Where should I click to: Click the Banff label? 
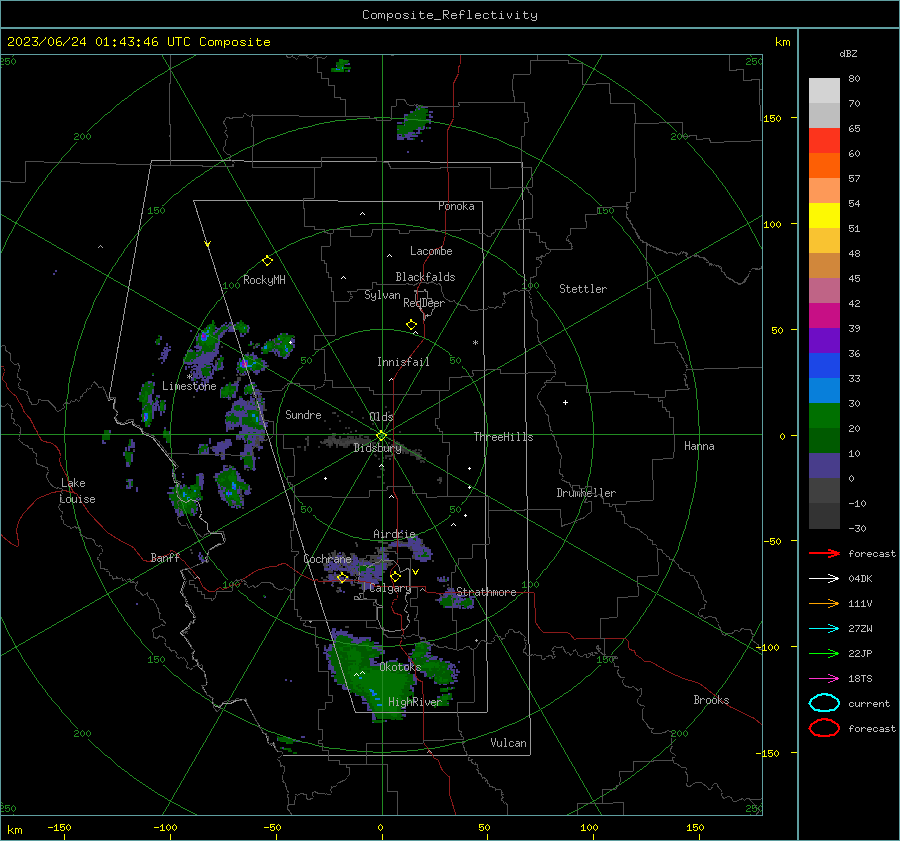(165, 557)
